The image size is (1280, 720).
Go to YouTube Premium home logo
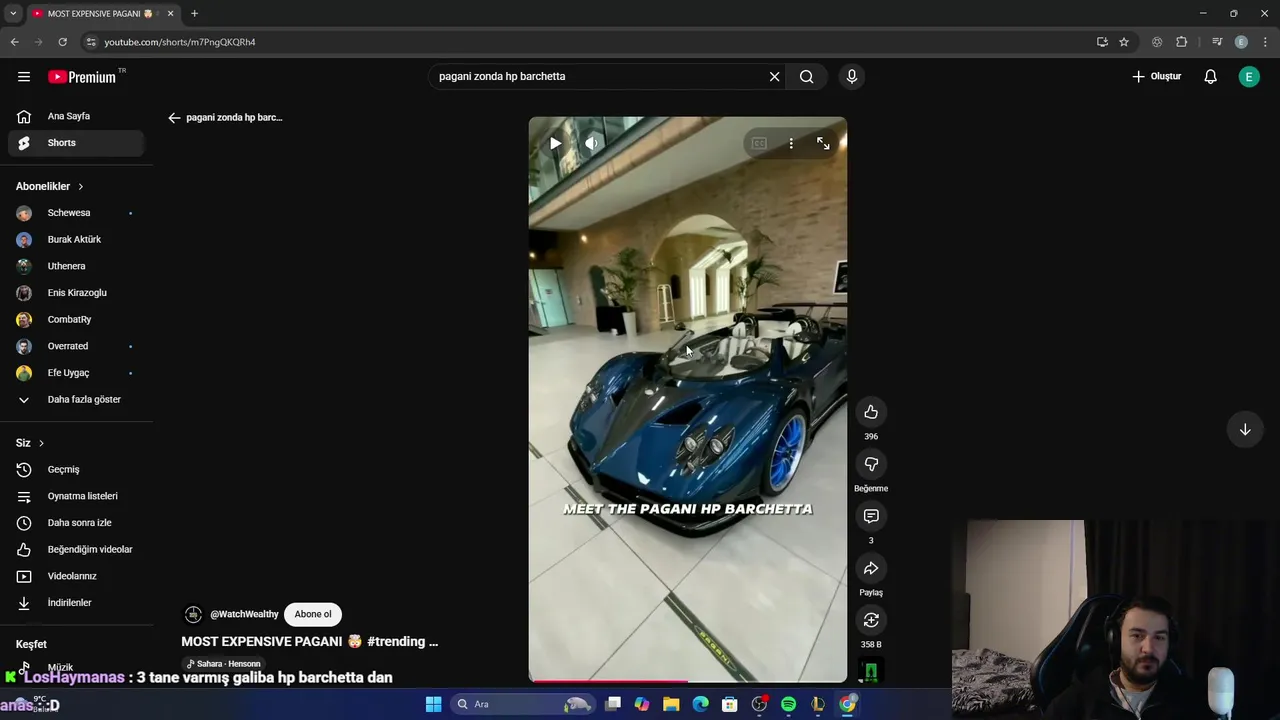(x=82, y=77)
